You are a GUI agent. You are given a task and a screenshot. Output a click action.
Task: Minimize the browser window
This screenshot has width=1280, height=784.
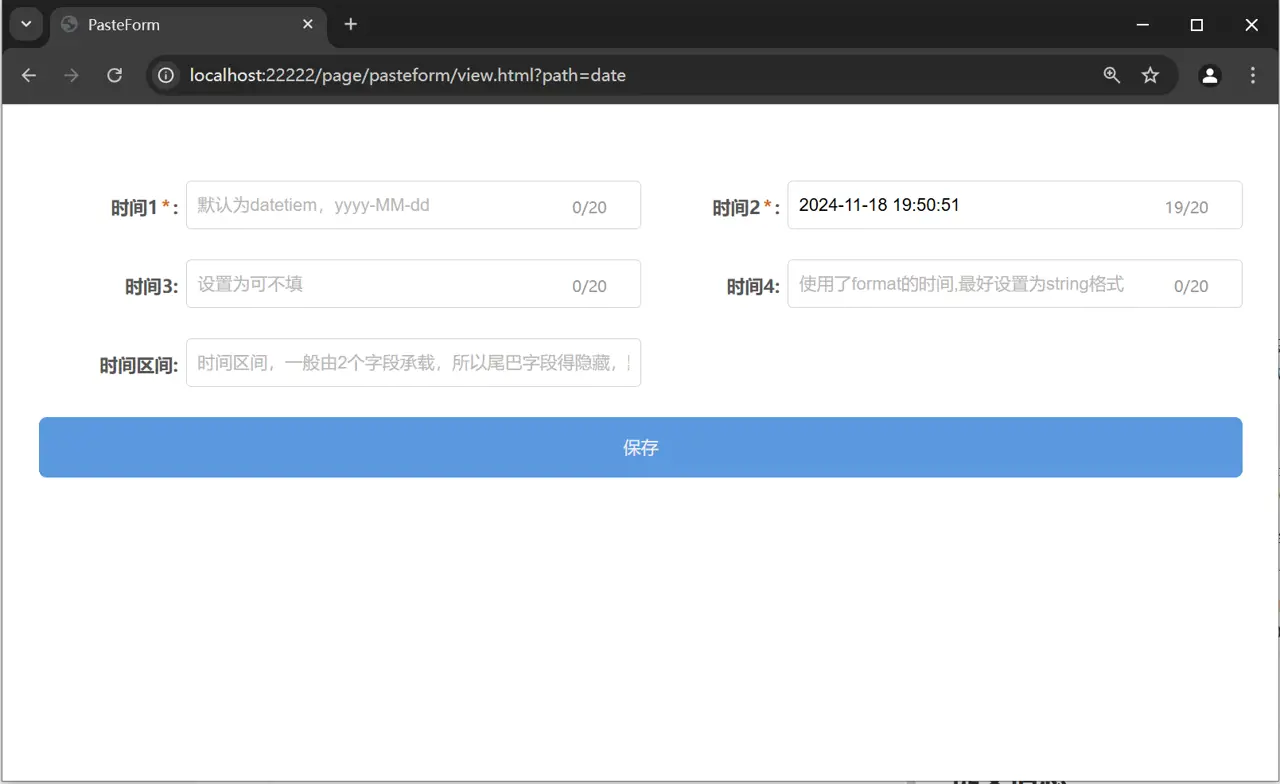click(x=1143, y=25)
